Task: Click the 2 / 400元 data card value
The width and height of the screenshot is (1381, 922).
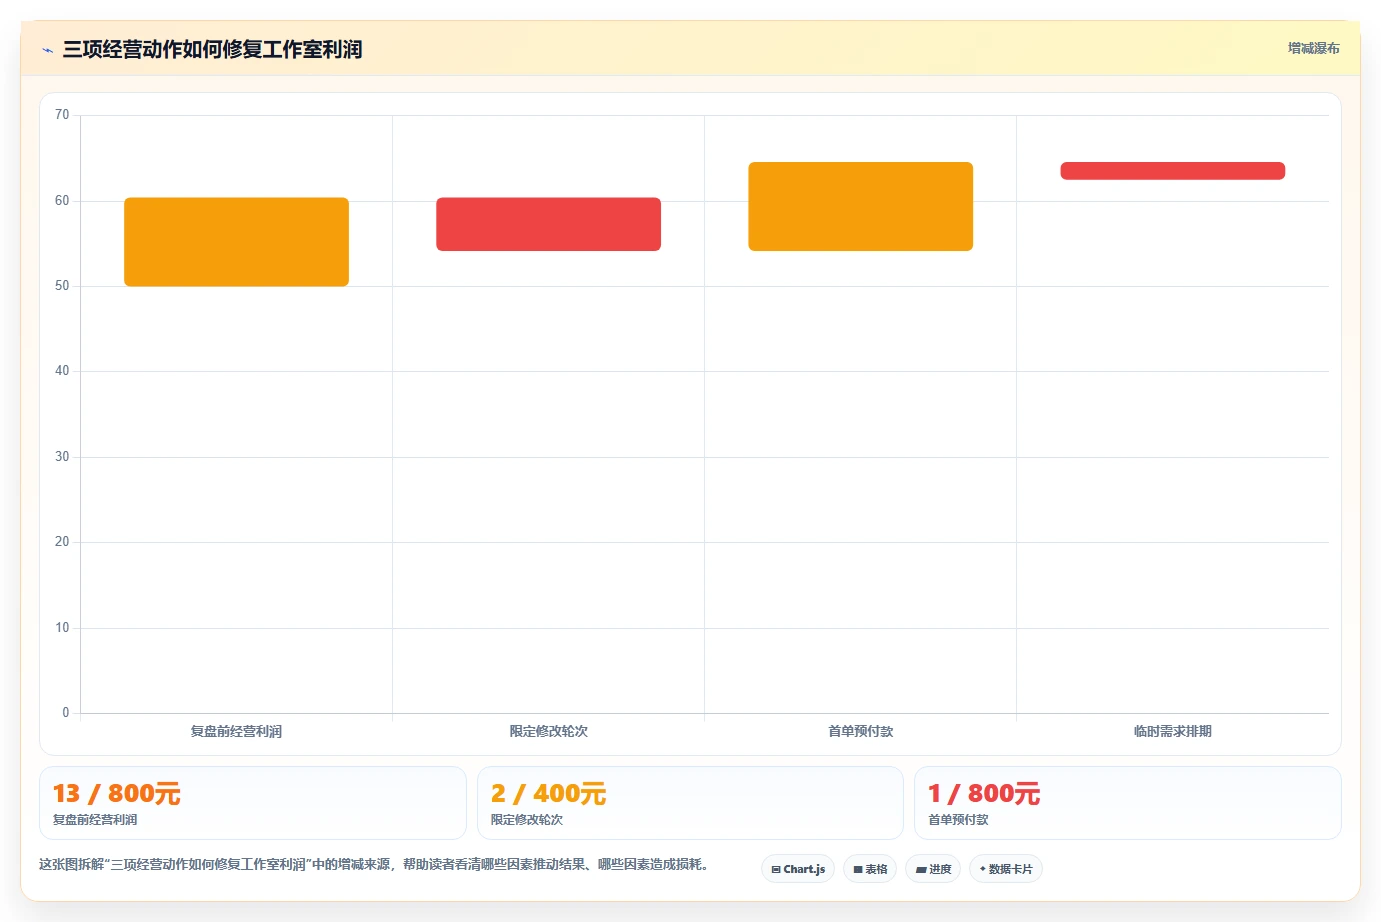Action: coord(548,794)
